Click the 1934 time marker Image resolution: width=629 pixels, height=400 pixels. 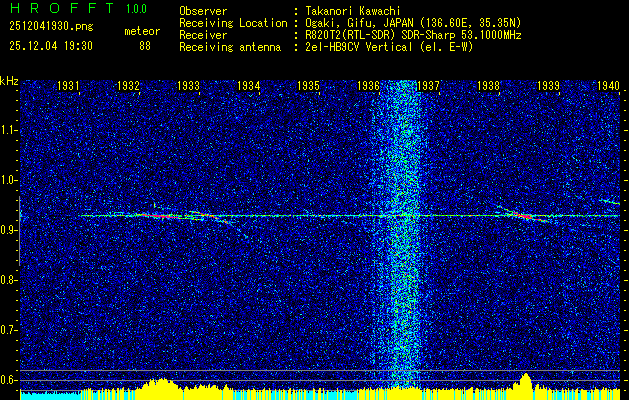click(249, 85)
